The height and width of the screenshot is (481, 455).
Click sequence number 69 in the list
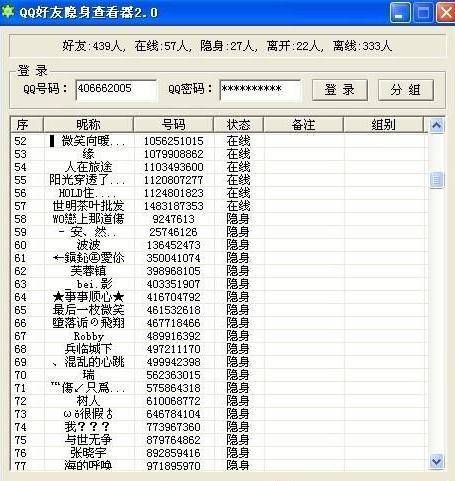pyautogui.click(x=20, y=362)
